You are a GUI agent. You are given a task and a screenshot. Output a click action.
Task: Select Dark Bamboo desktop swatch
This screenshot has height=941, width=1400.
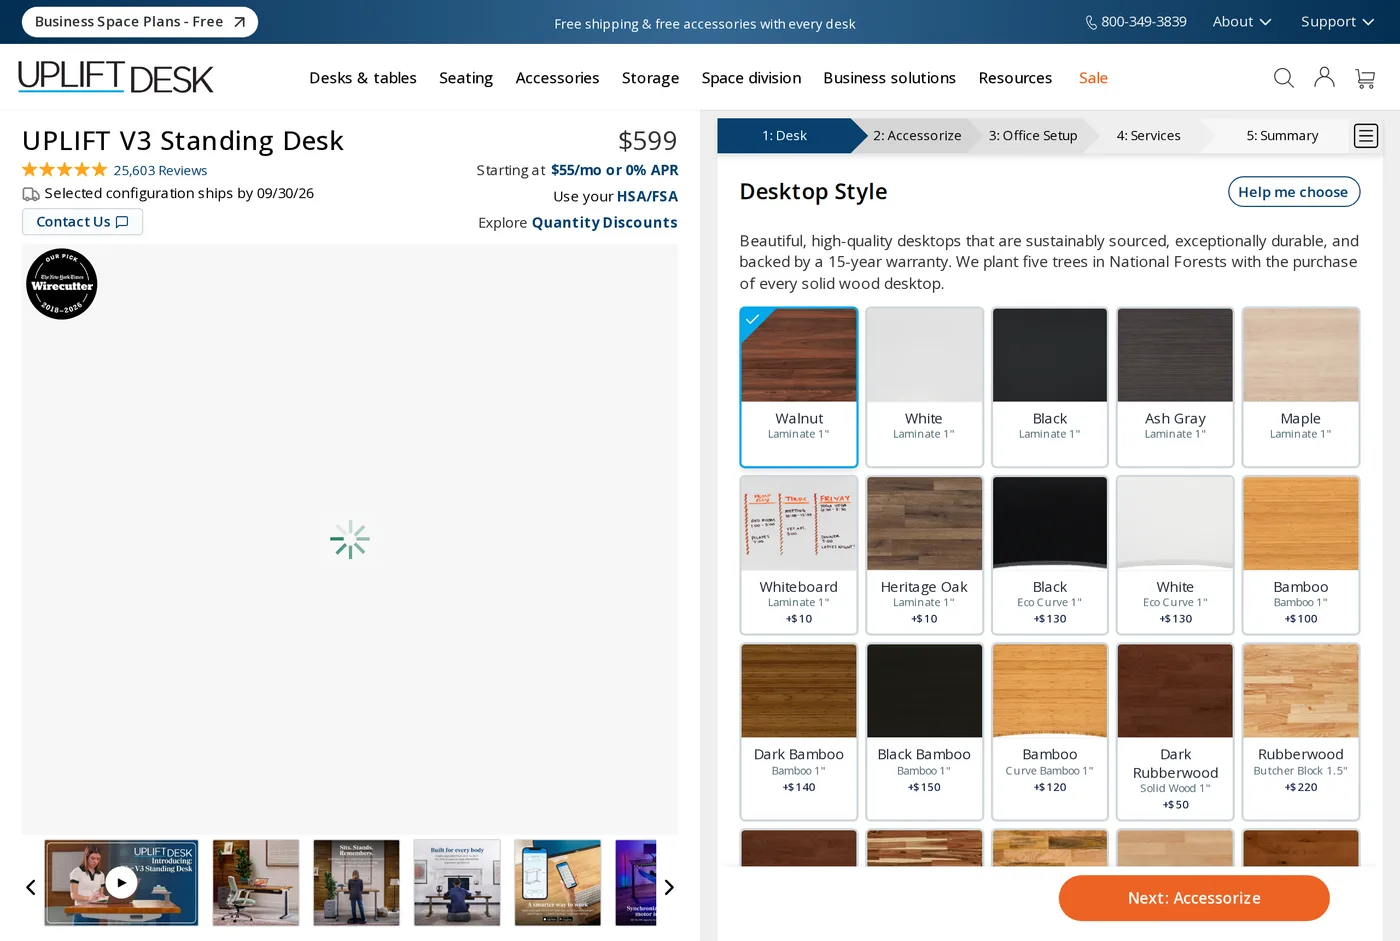799,732
